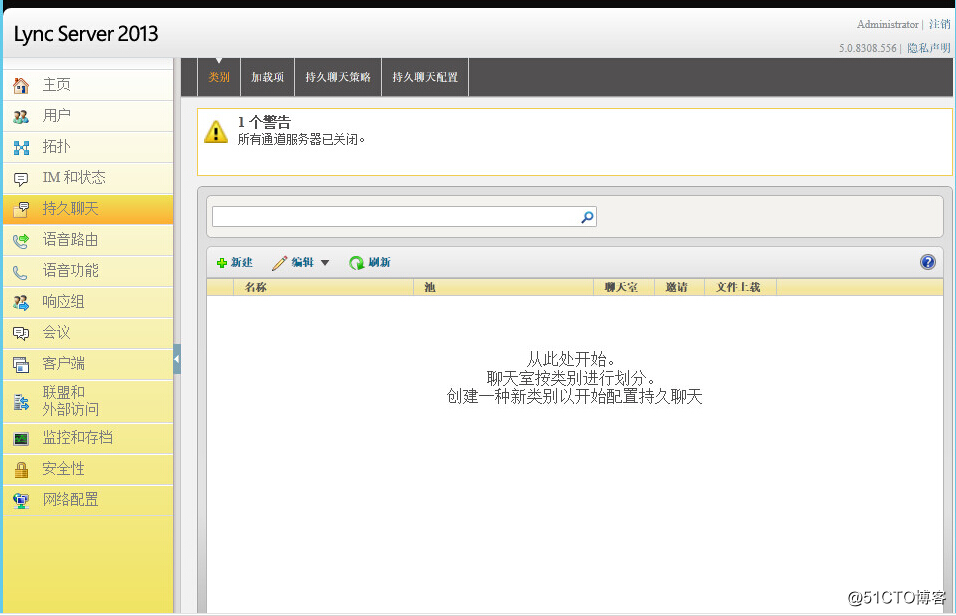Viewport: 956px width, 616px height.
Task: Click the pencil 编辑 icon
Action: (279, 263)
